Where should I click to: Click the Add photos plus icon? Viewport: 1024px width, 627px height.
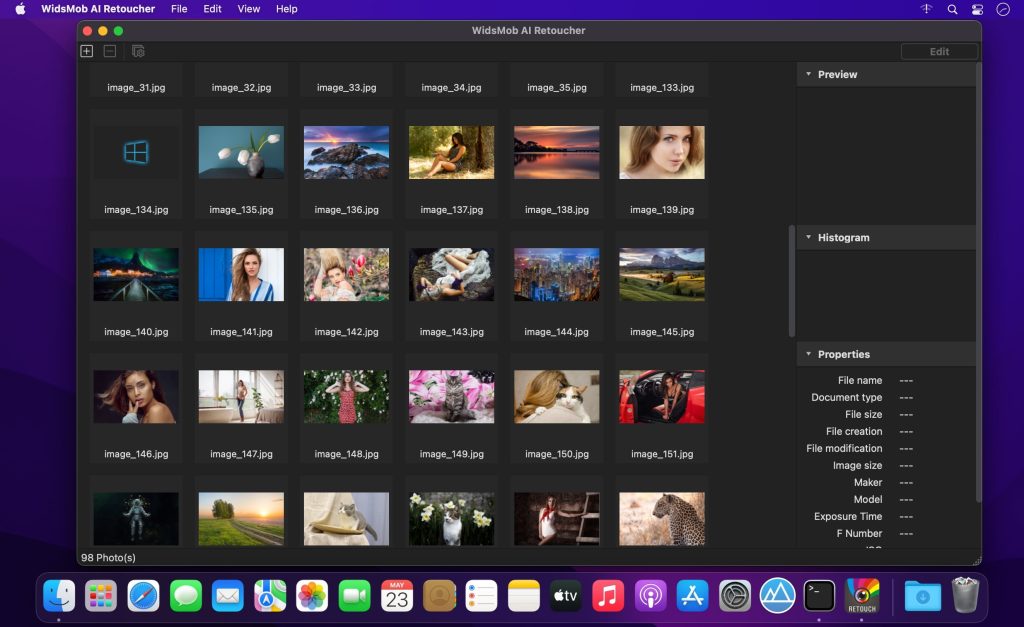pyautogui.click(x=86, y=50)
